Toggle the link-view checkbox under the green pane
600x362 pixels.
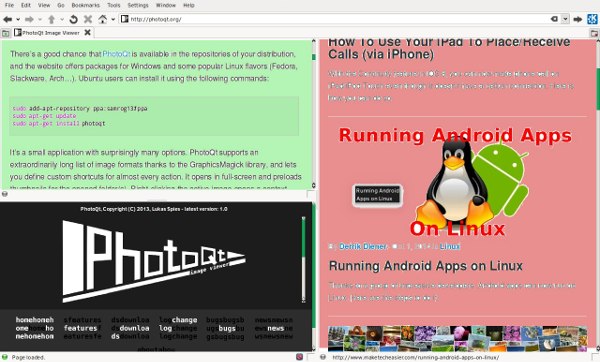click(x=311, y=194)
